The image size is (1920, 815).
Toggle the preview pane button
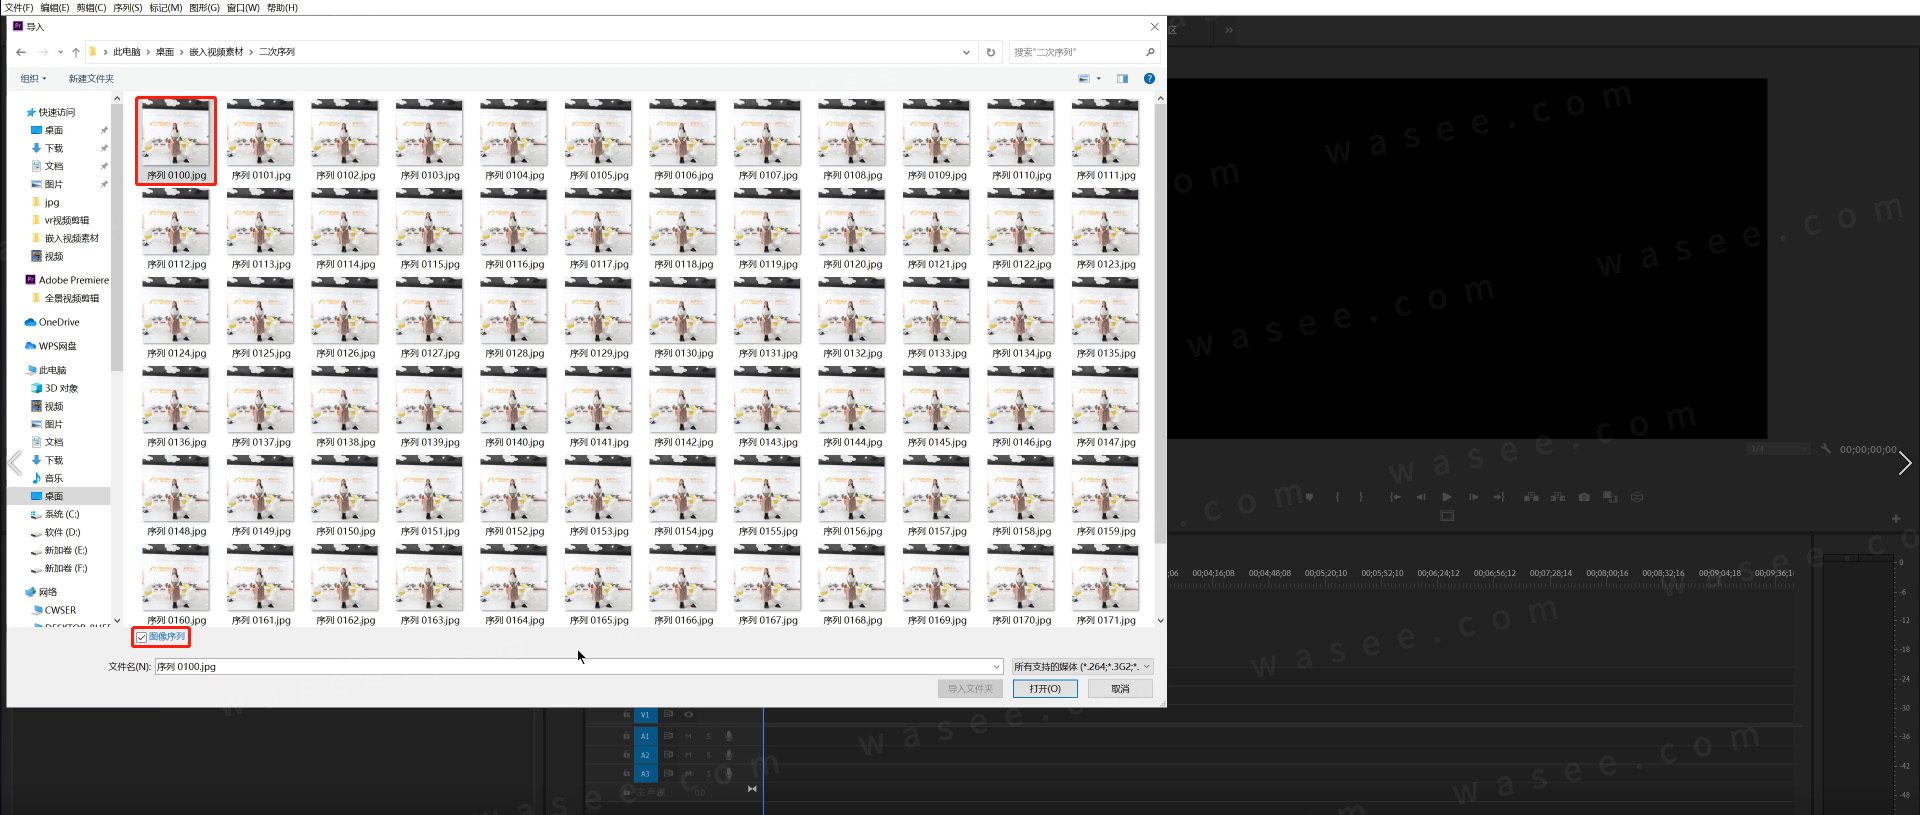tap(1122, 78)
